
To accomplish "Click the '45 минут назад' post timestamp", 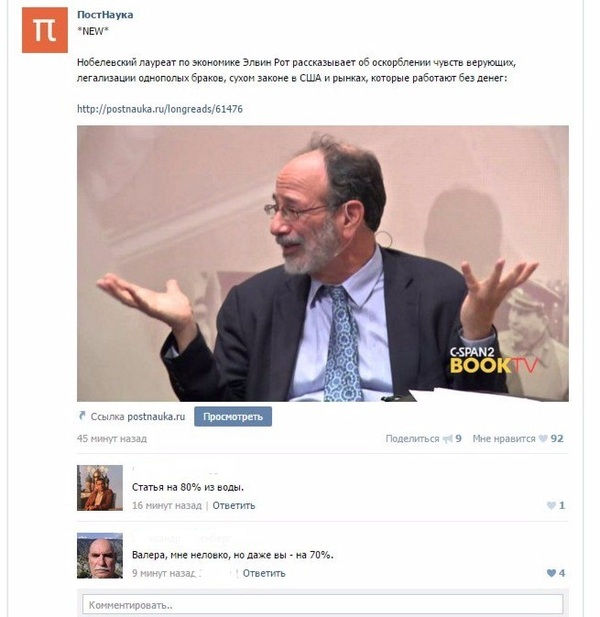I will click(112, 438).
